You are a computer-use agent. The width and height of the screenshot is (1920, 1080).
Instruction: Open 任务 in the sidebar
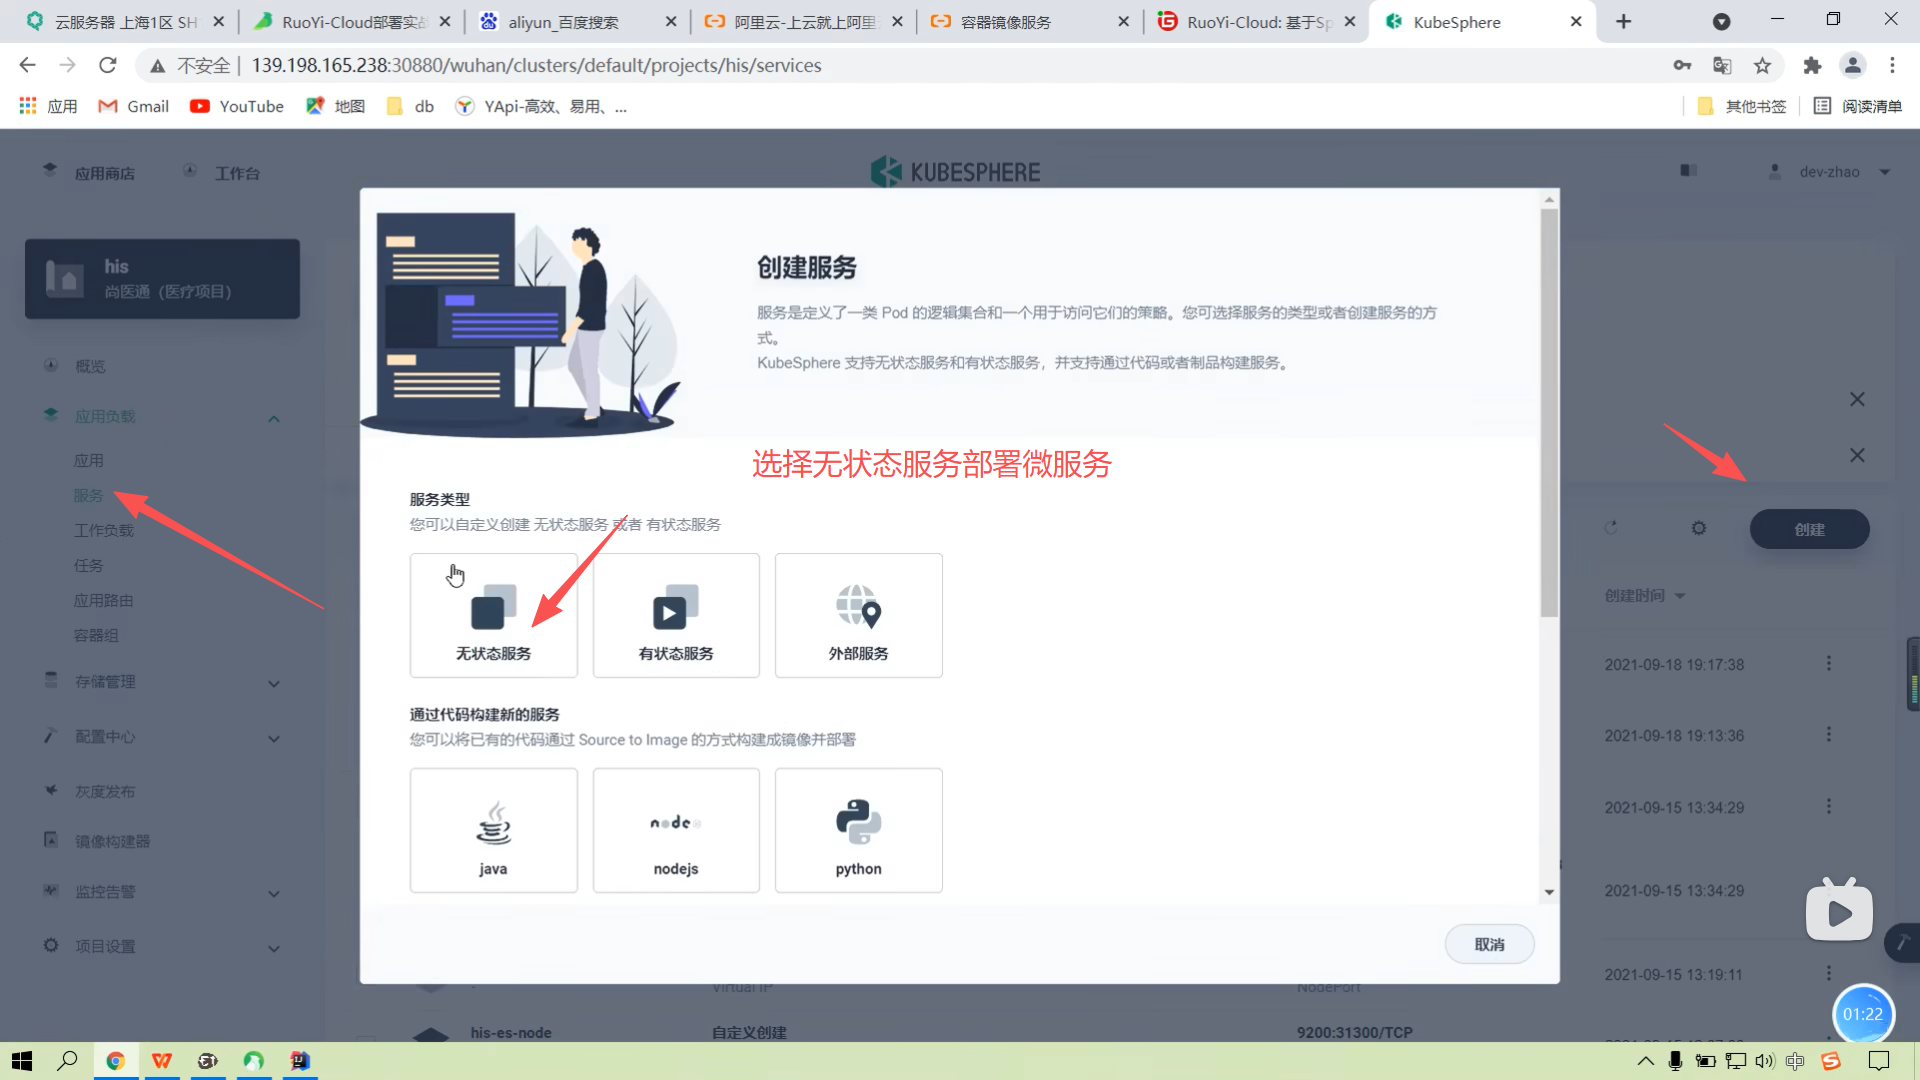pyautogui.click(x=89, y=565)
